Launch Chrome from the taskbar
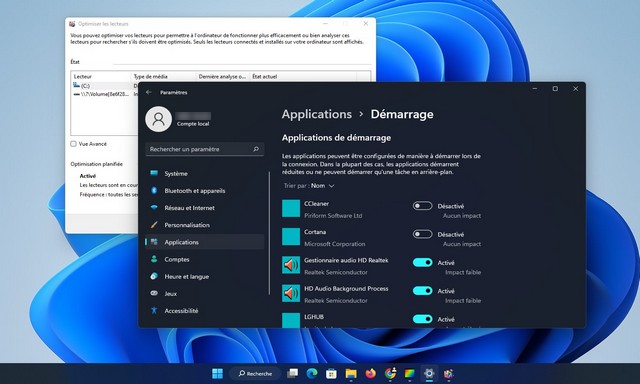The image size is (640, 384). coord(390,373)
